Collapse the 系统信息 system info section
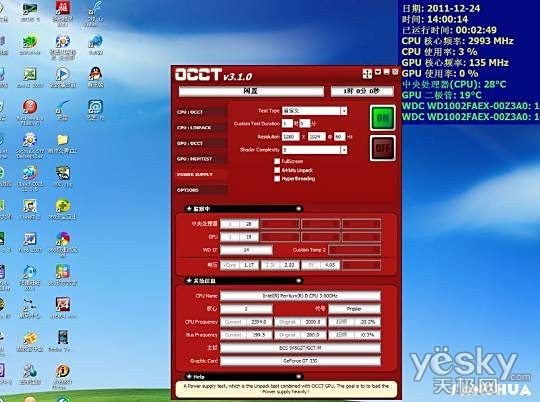Viewport: 540px width, 402px height. 299,281
